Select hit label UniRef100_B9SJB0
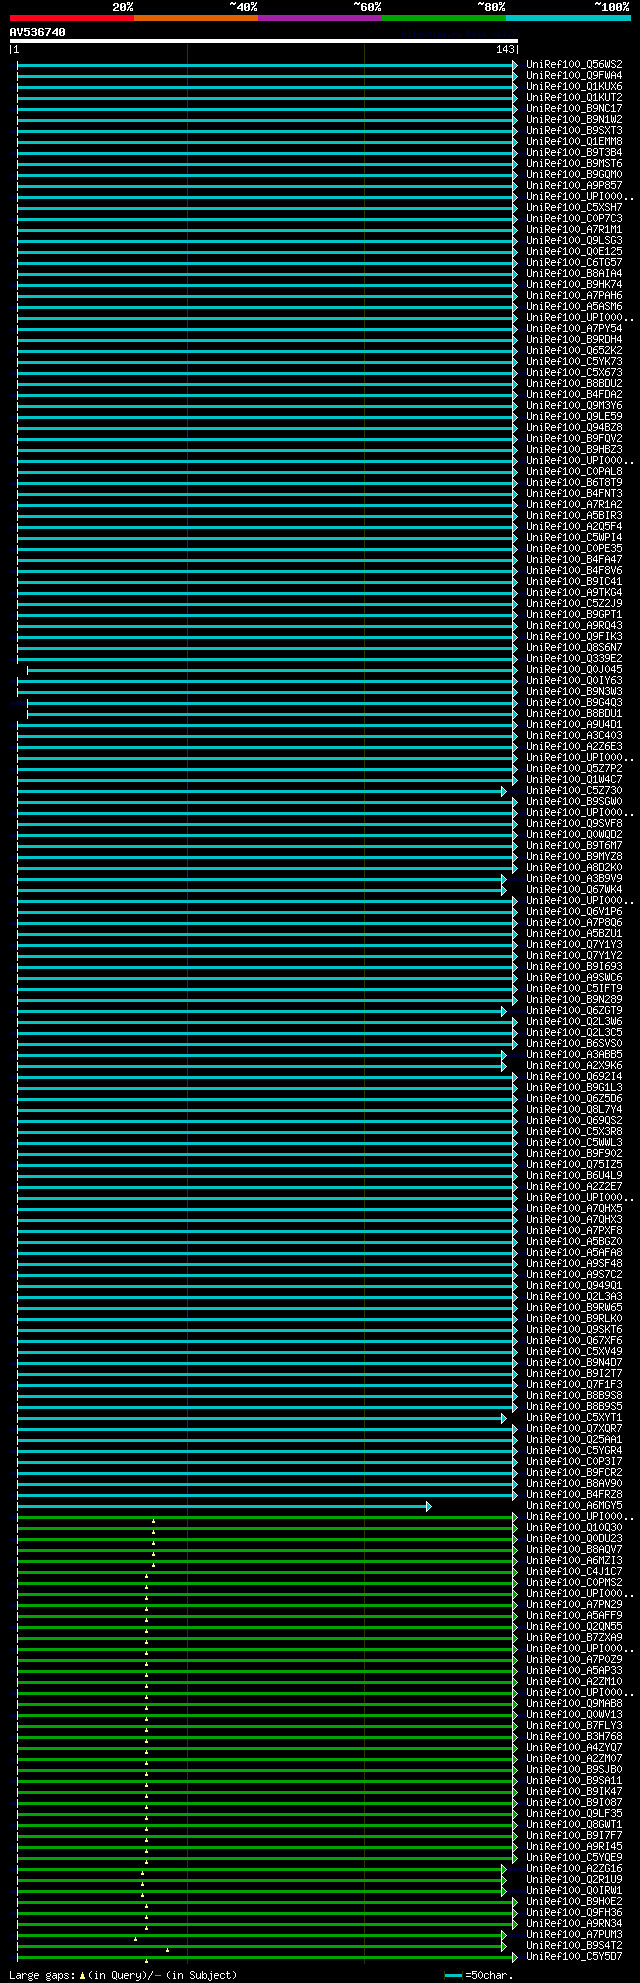The width and height of the screenshot is (640, 1983). pos(574,1770)
